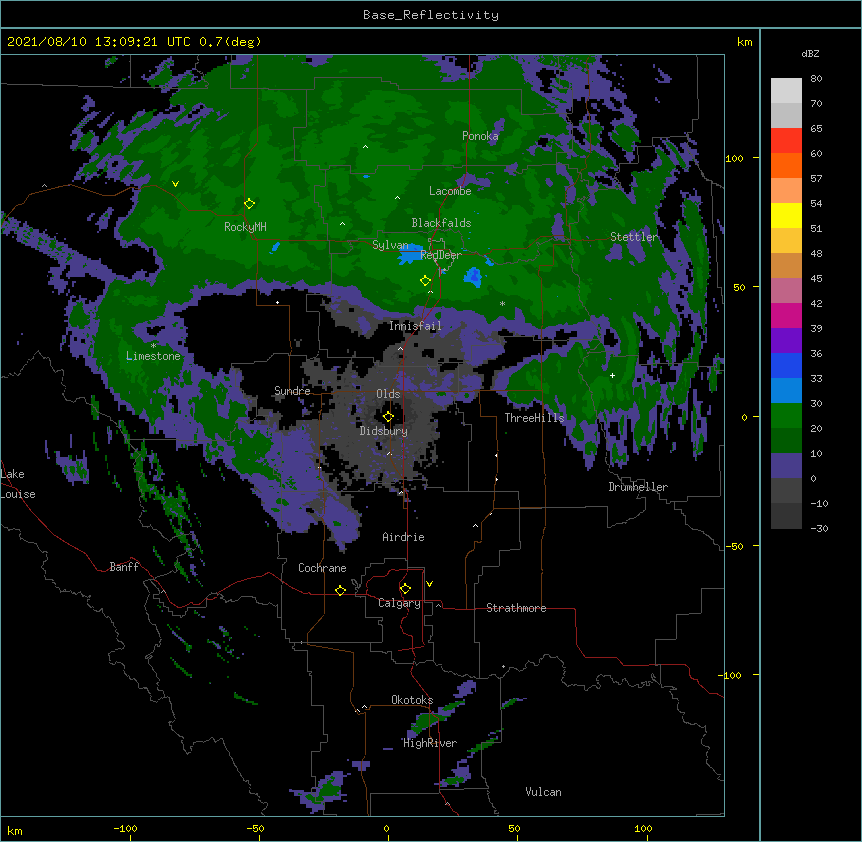862x842 pixels.
Task: Click the Base_Reflectivity title
Action: click(431, 15)
